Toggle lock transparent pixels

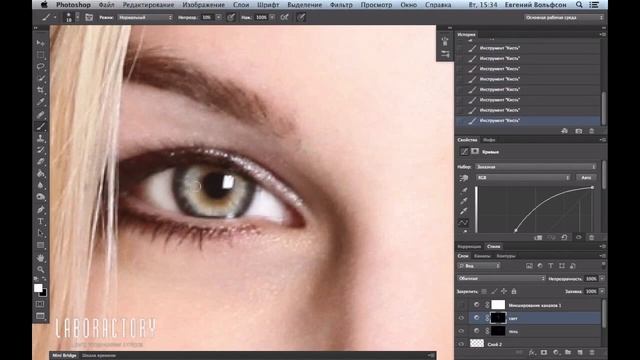pos(484,291)
